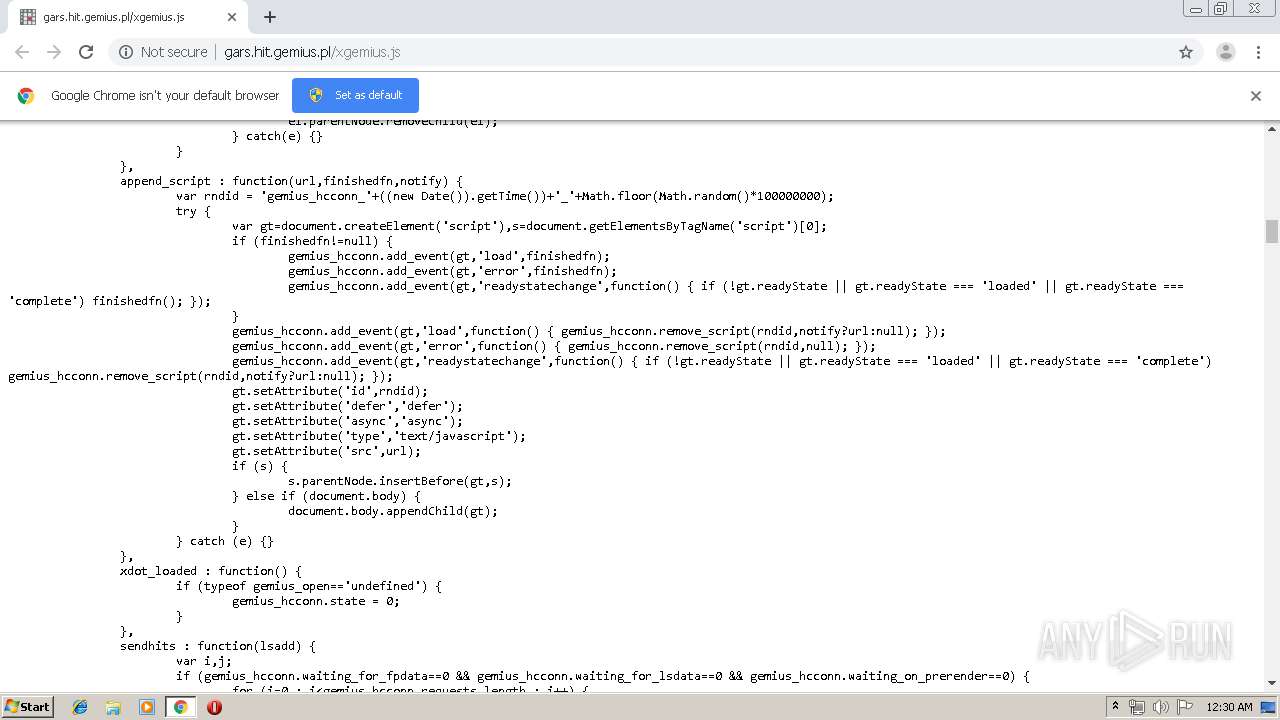Close the gars.hit.gemius.pl tab
The height and width of the screenshot is (720, 1280).
point(232,17)
